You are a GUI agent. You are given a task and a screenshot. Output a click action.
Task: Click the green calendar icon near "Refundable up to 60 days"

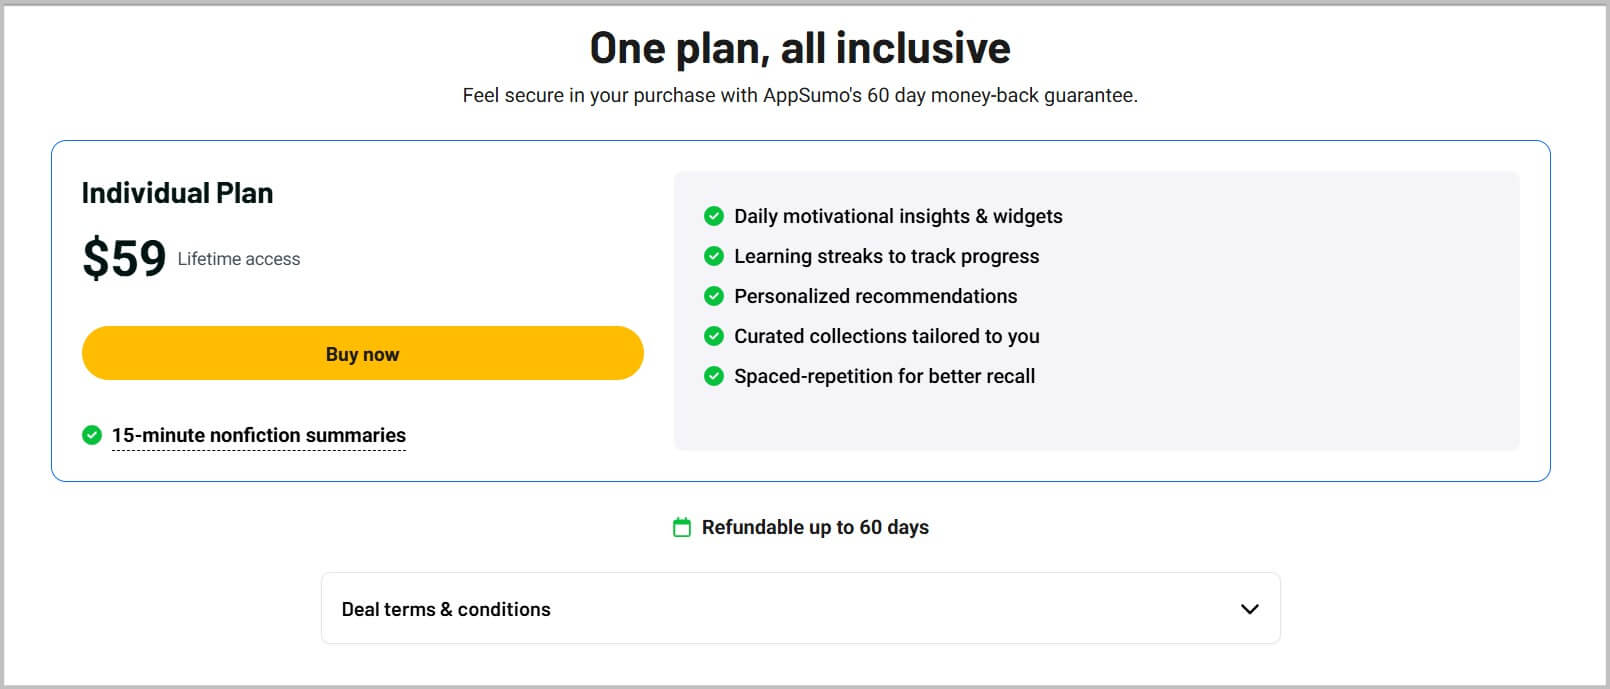(681, 527)
